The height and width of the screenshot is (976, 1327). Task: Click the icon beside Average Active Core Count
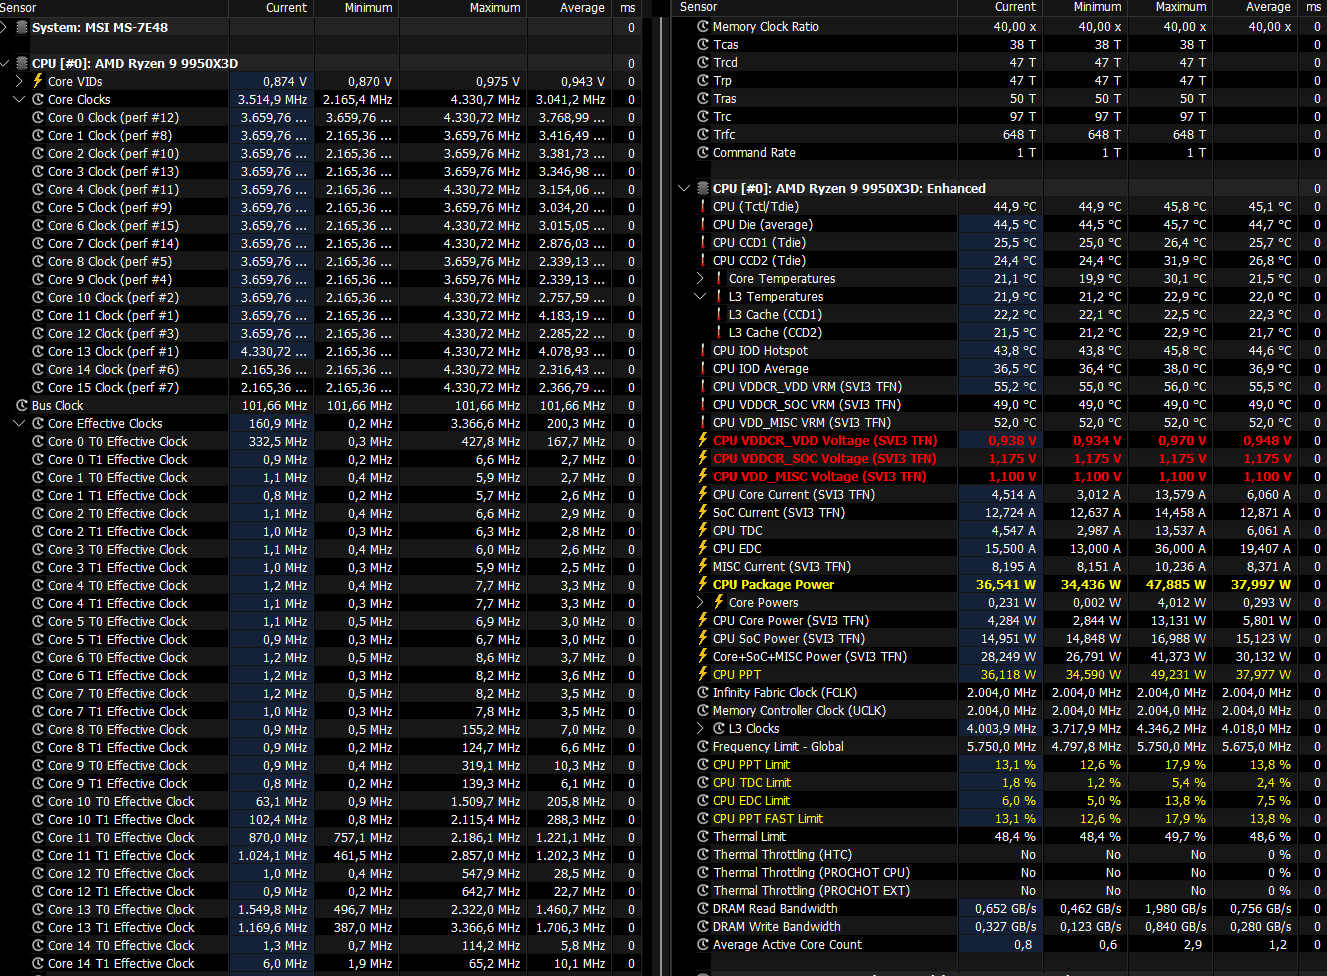[703, 944]
